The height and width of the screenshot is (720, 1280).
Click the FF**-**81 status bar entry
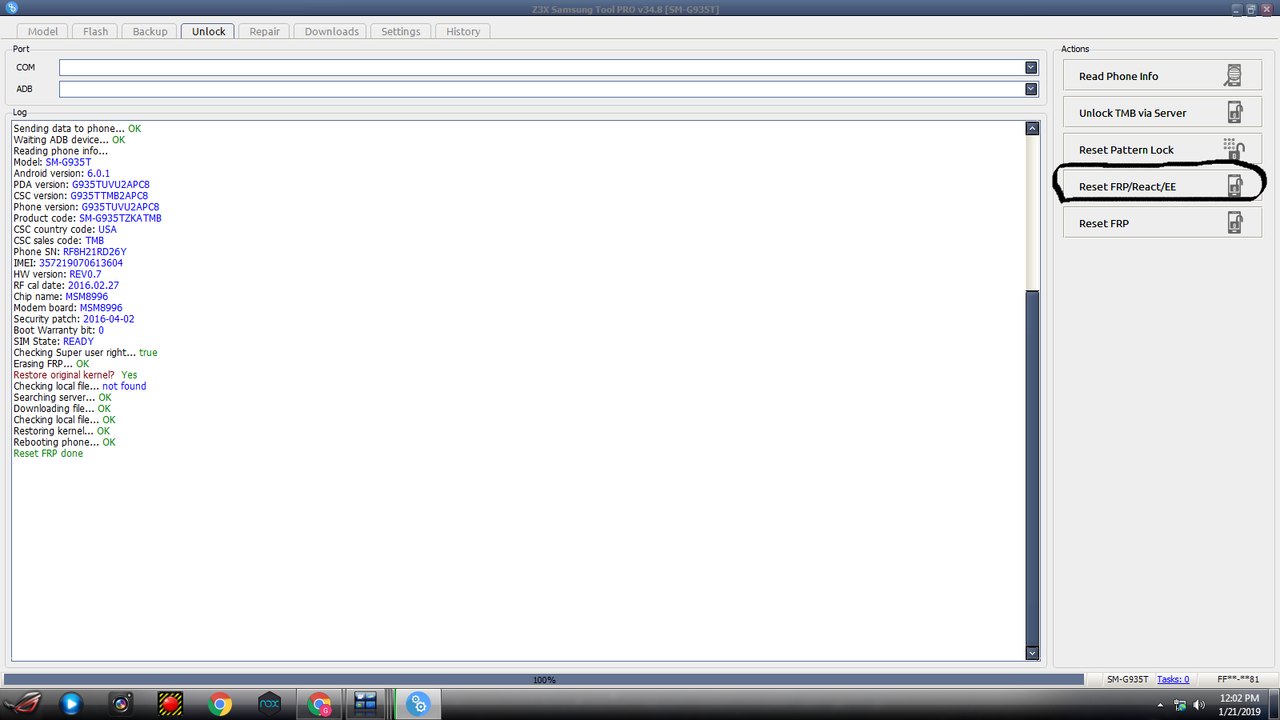[1238, 680]
